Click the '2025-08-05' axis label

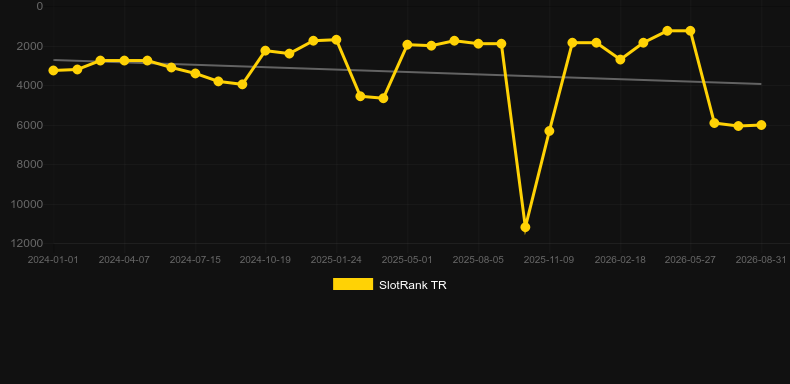(478, 260)
